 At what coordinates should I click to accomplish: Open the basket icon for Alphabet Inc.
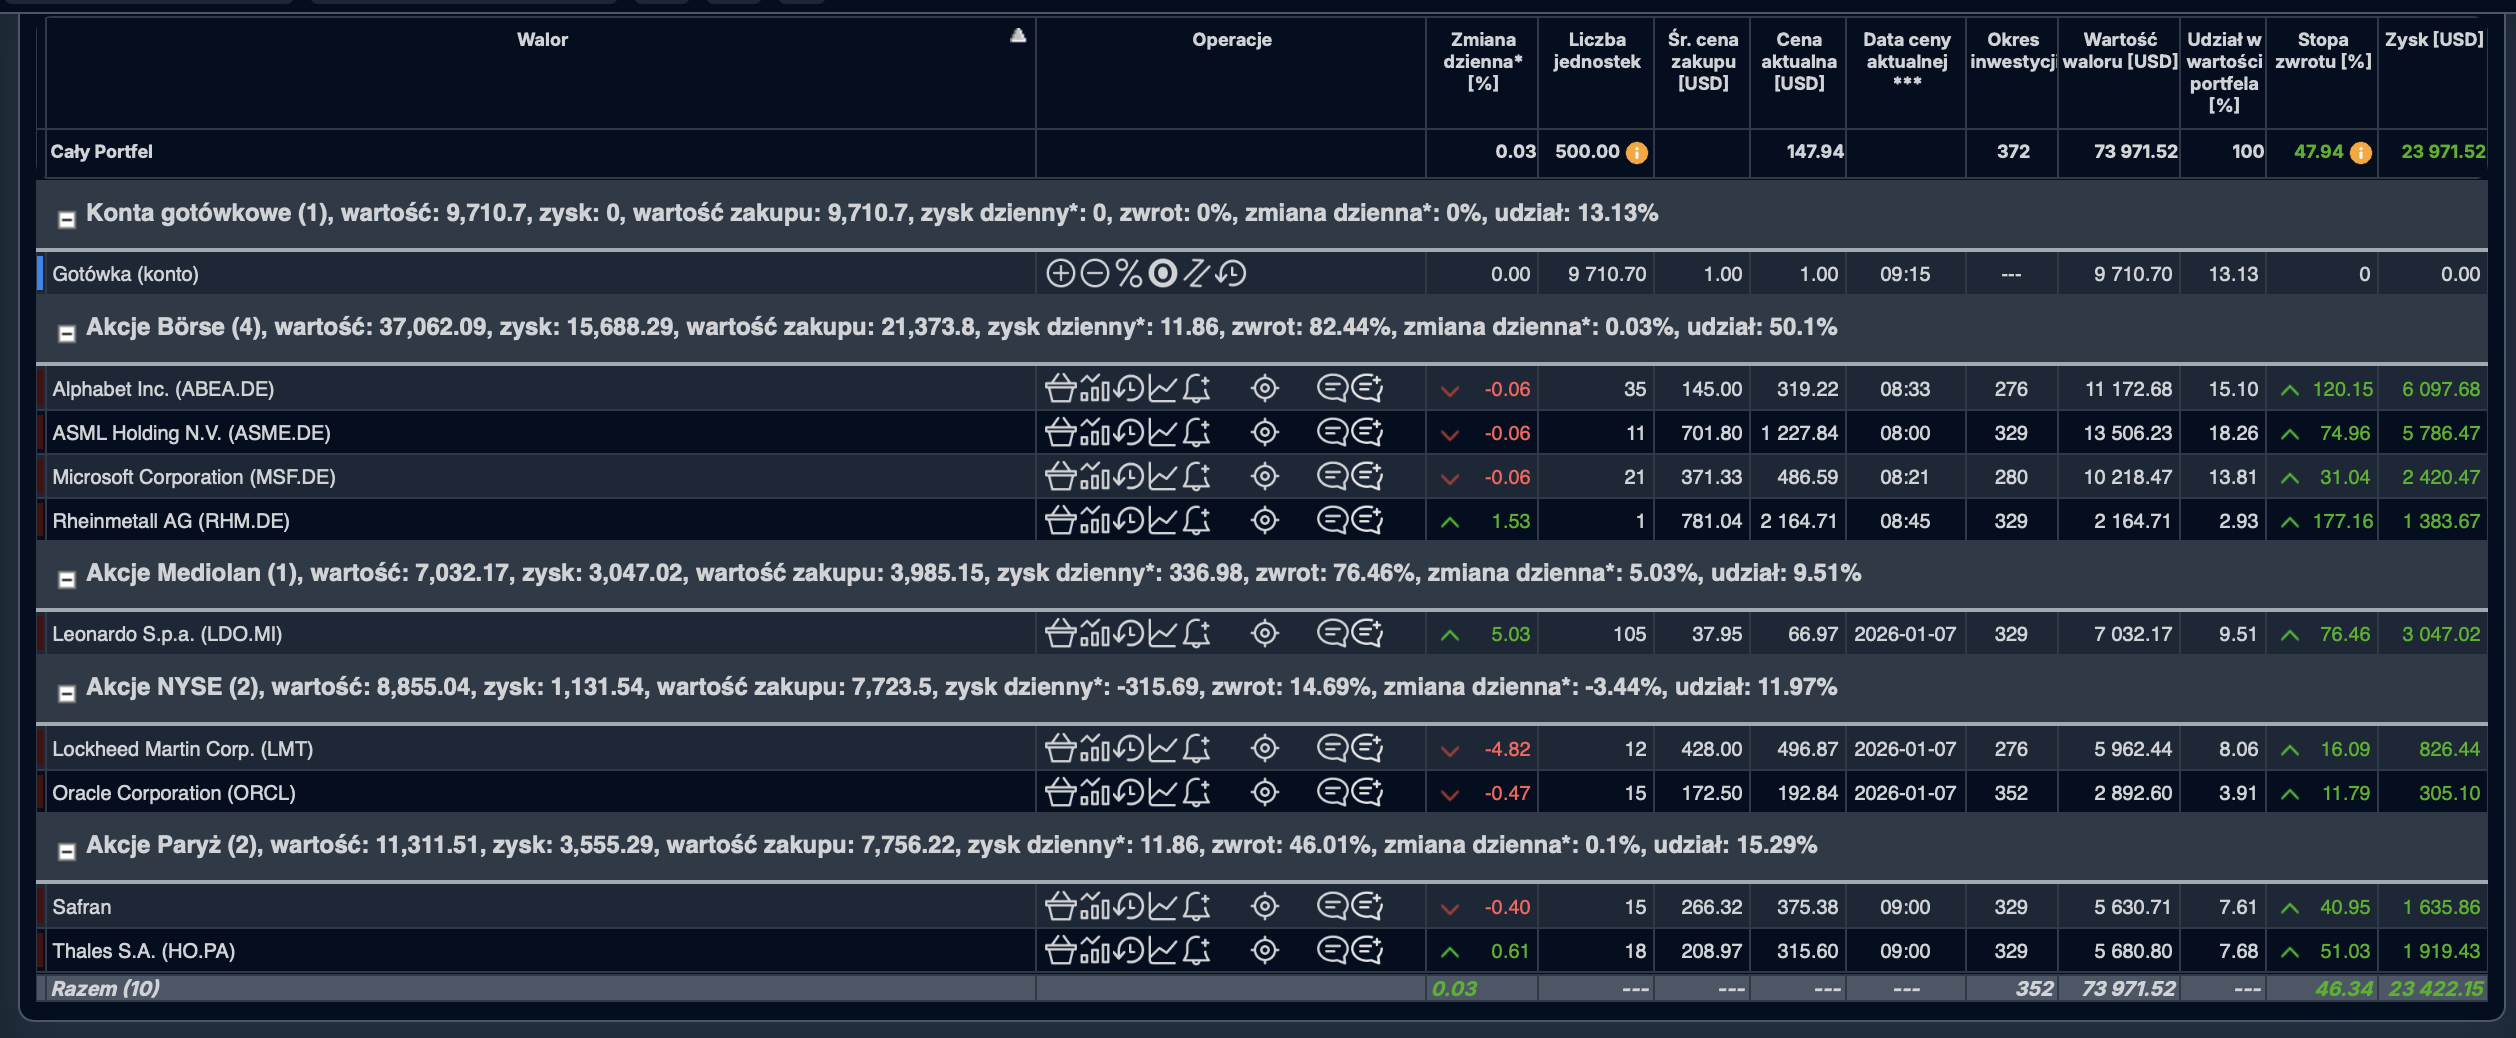click(1060, 389)
